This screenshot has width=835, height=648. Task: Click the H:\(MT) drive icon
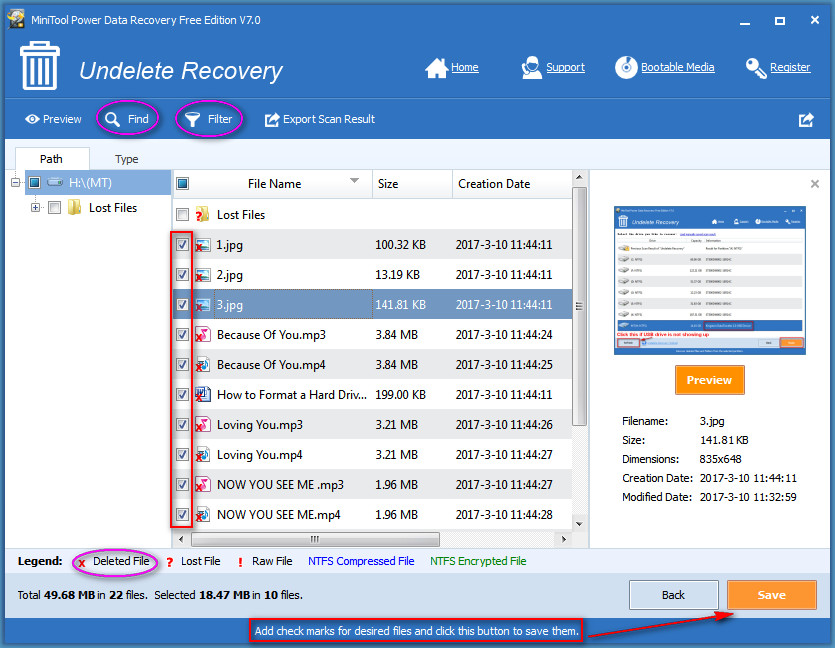pyautogui.click(x=55, y=183)
